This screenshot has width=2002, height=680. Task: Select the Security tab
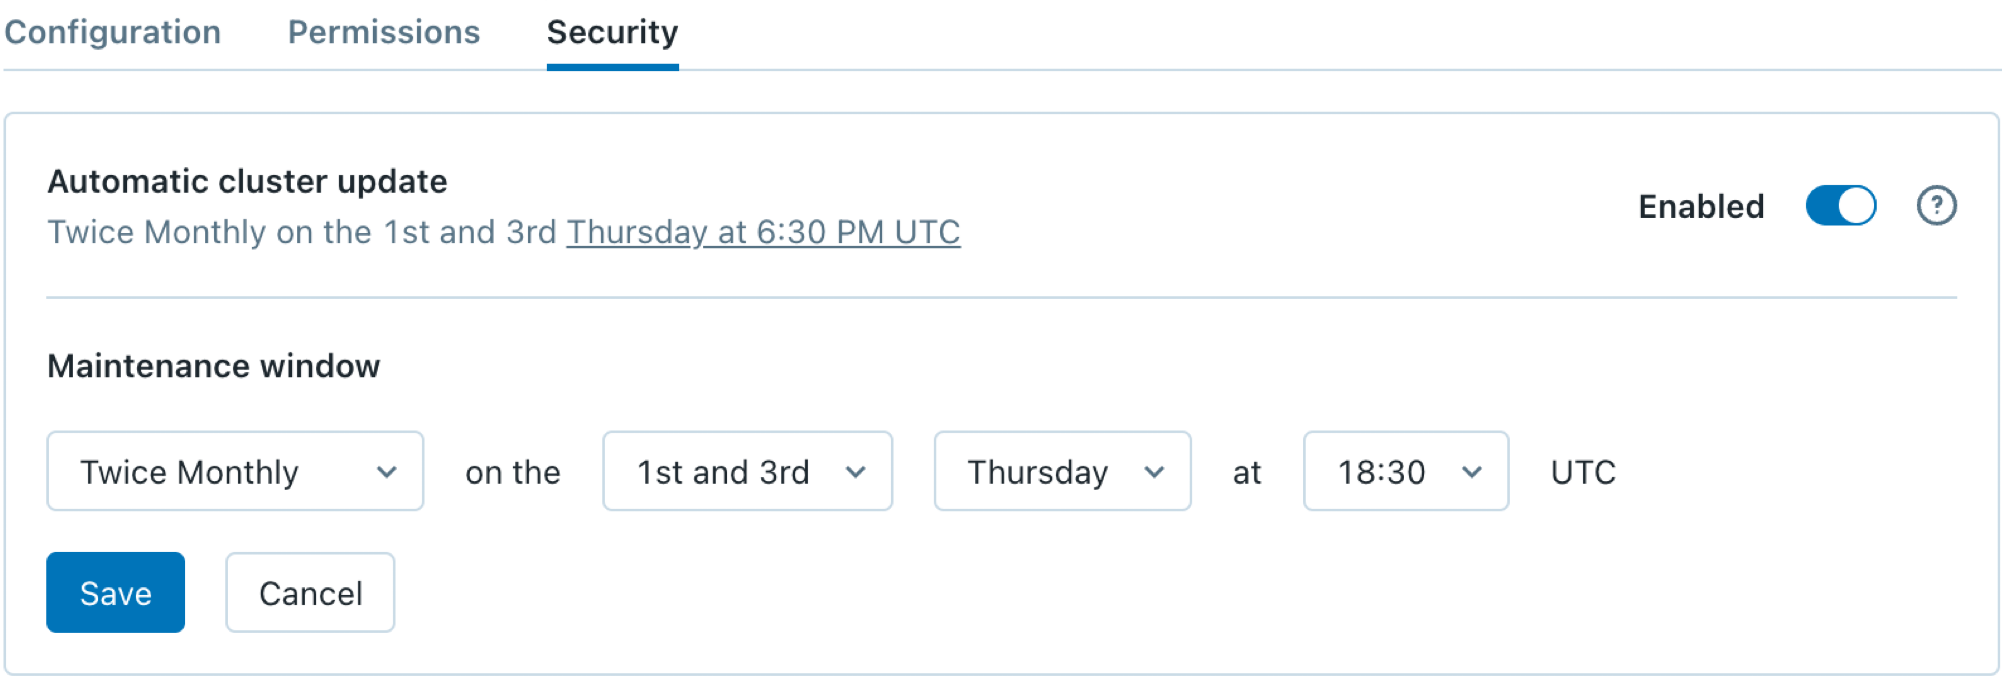(x=611, y=31)
